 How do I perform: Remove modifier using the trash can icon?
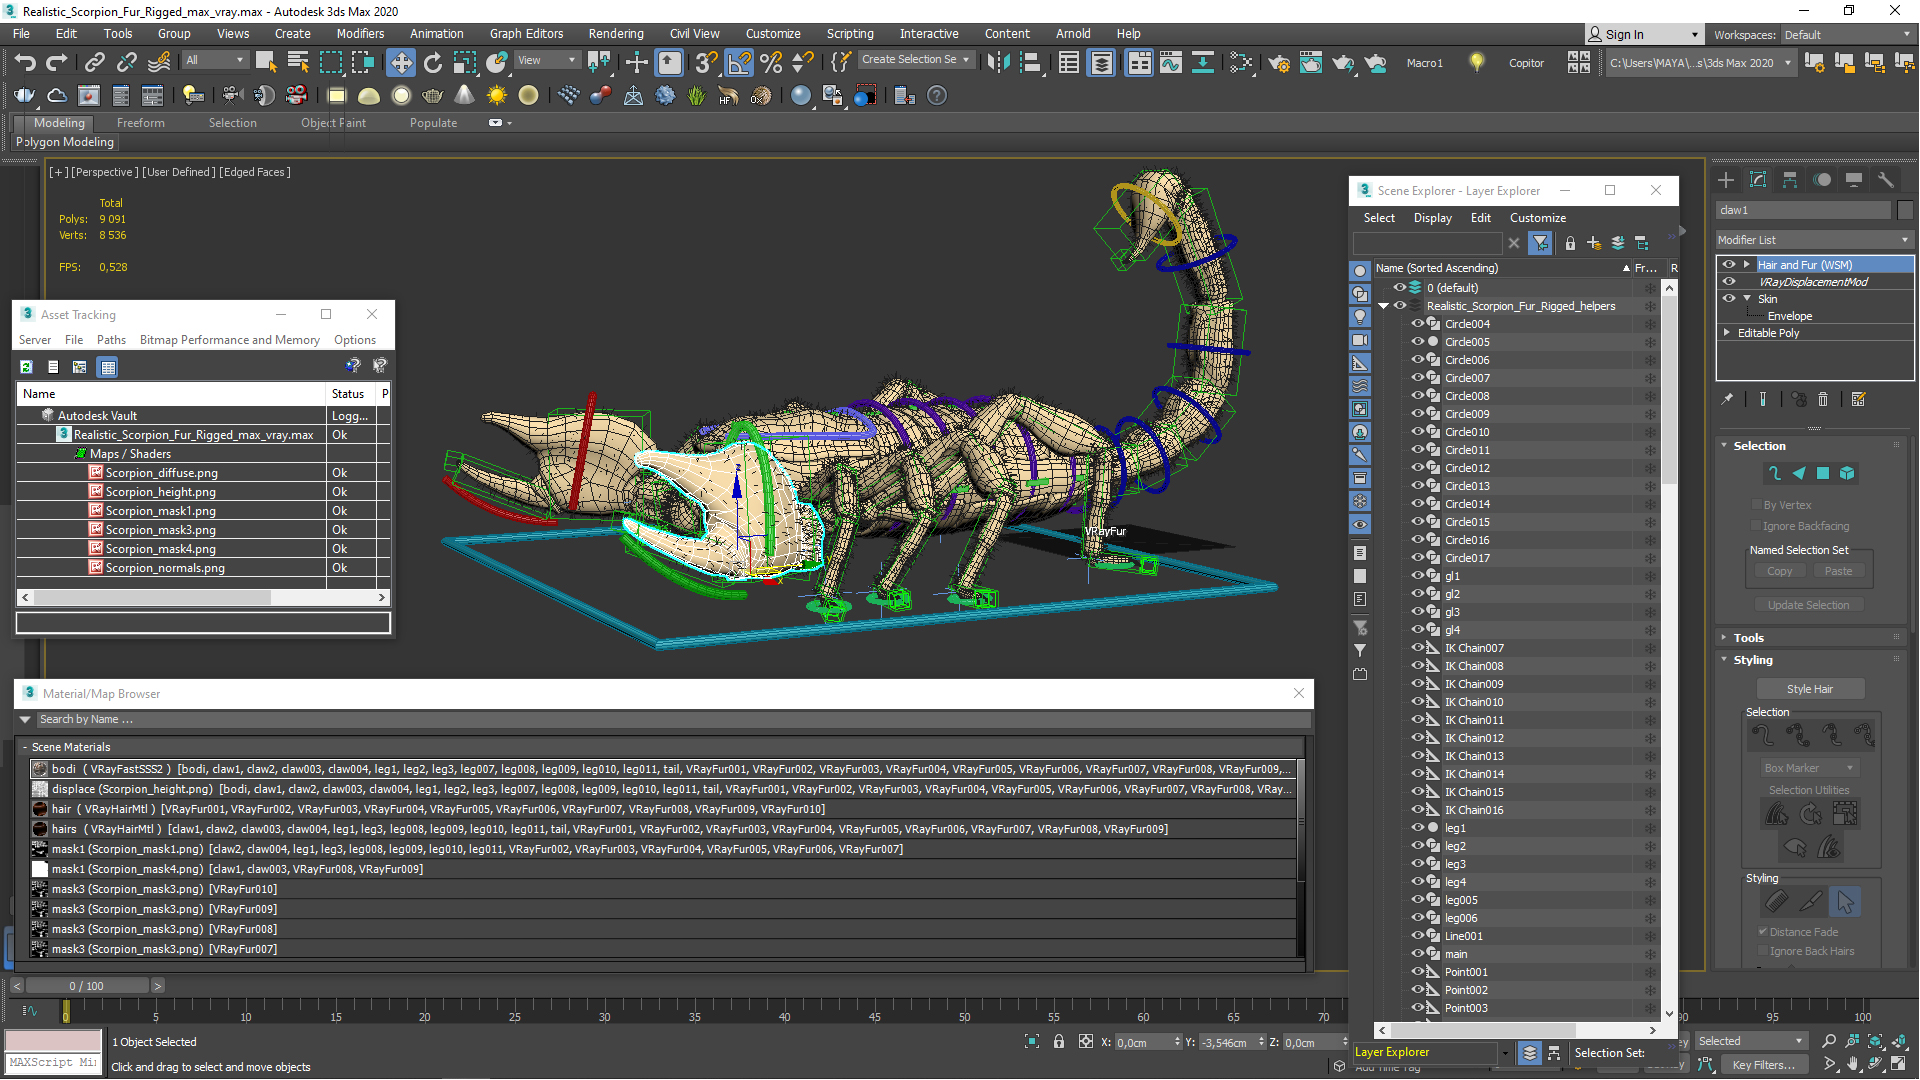click(1823, 399)
